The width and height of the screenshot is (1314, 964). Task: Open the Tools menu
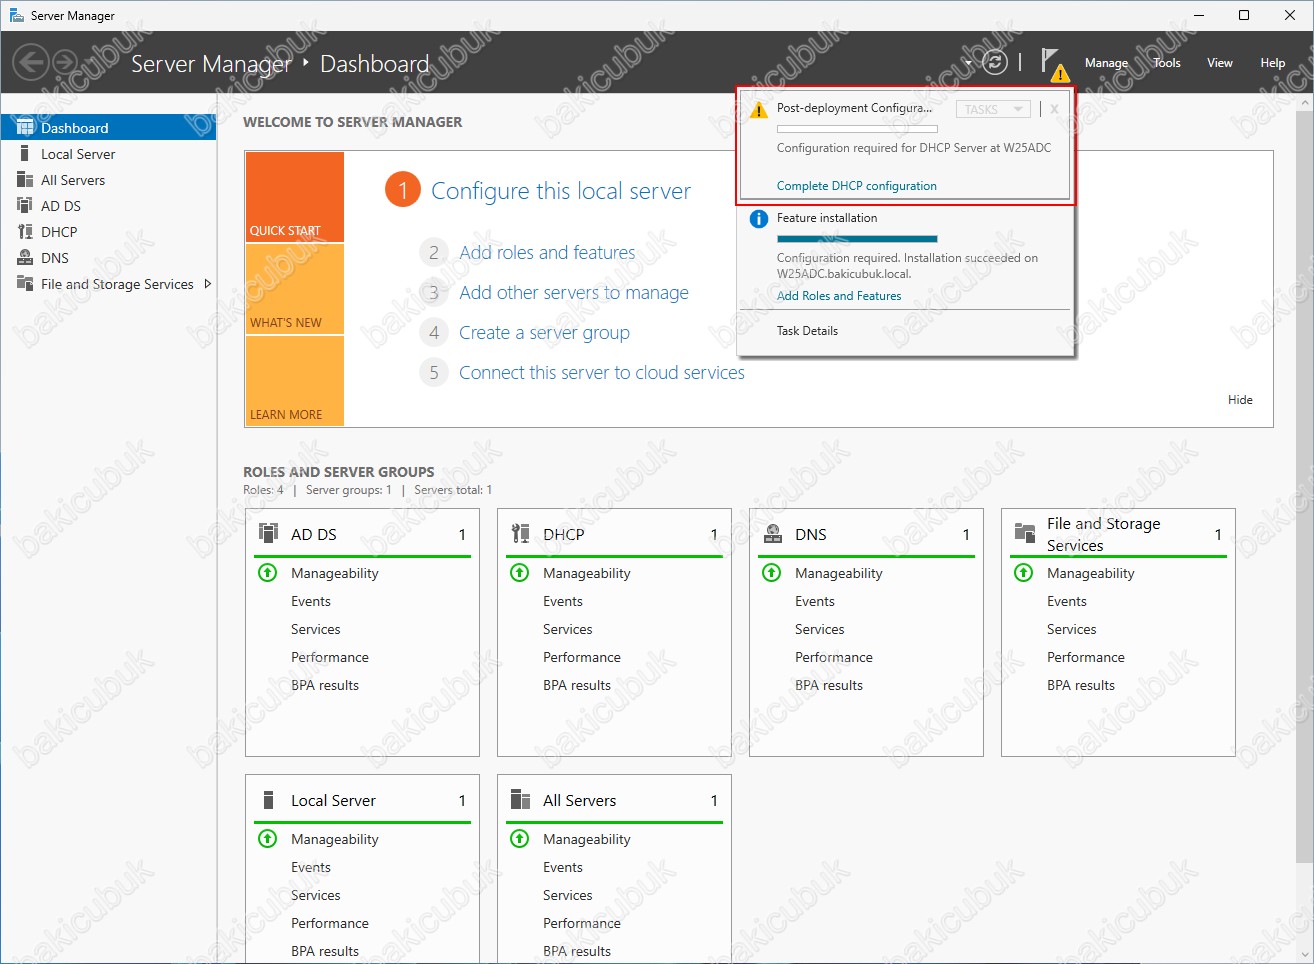click(x=1167, y=63)
